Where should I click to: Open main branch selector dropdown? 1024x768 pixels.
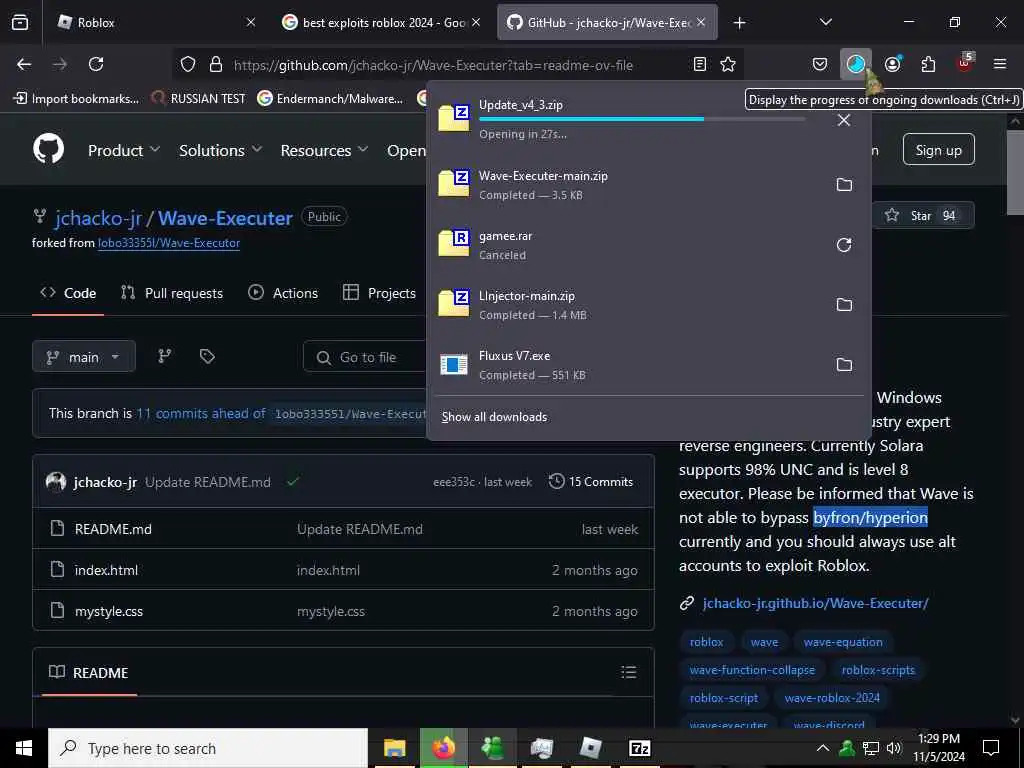pyautogui.click(x=84, y=357)
